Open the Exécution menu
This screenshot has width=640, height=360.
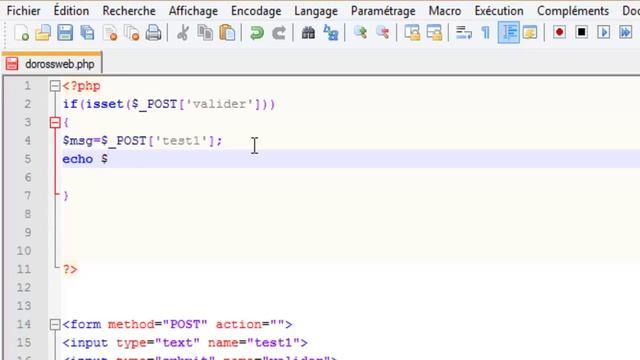(x=499, y=11)
